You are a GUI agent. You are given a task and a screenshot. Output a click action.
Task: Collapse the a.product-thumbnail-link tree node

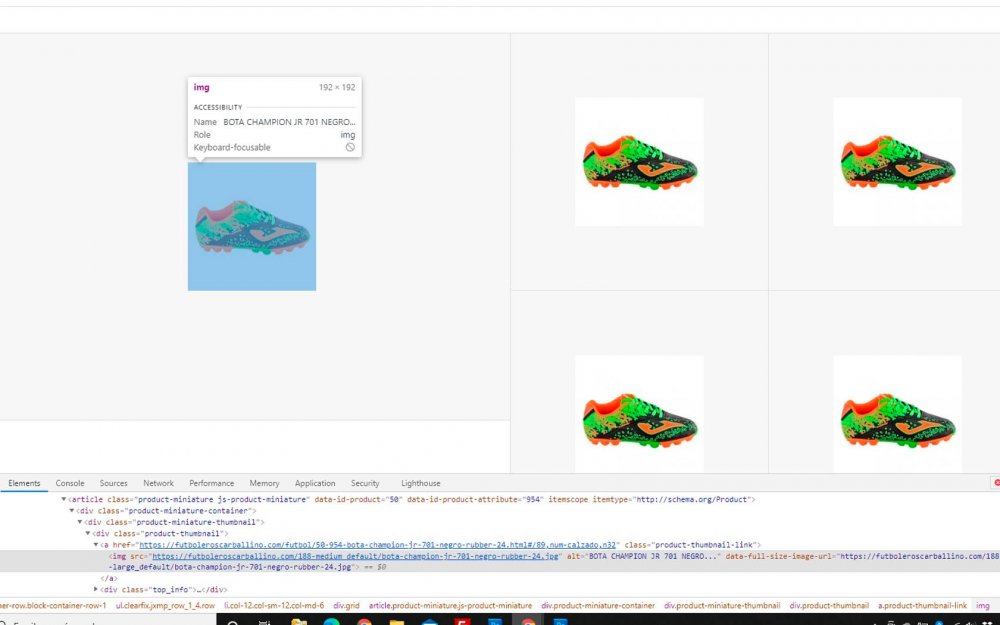coord(94,544)
